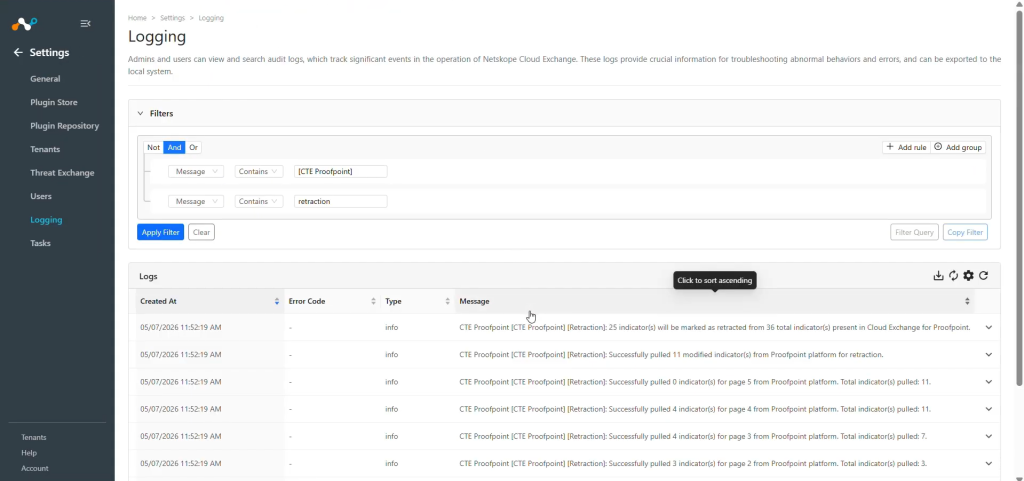The image size is (1024, 481).
Task: Click the Copy Filter button
Action: pos(965,232)
